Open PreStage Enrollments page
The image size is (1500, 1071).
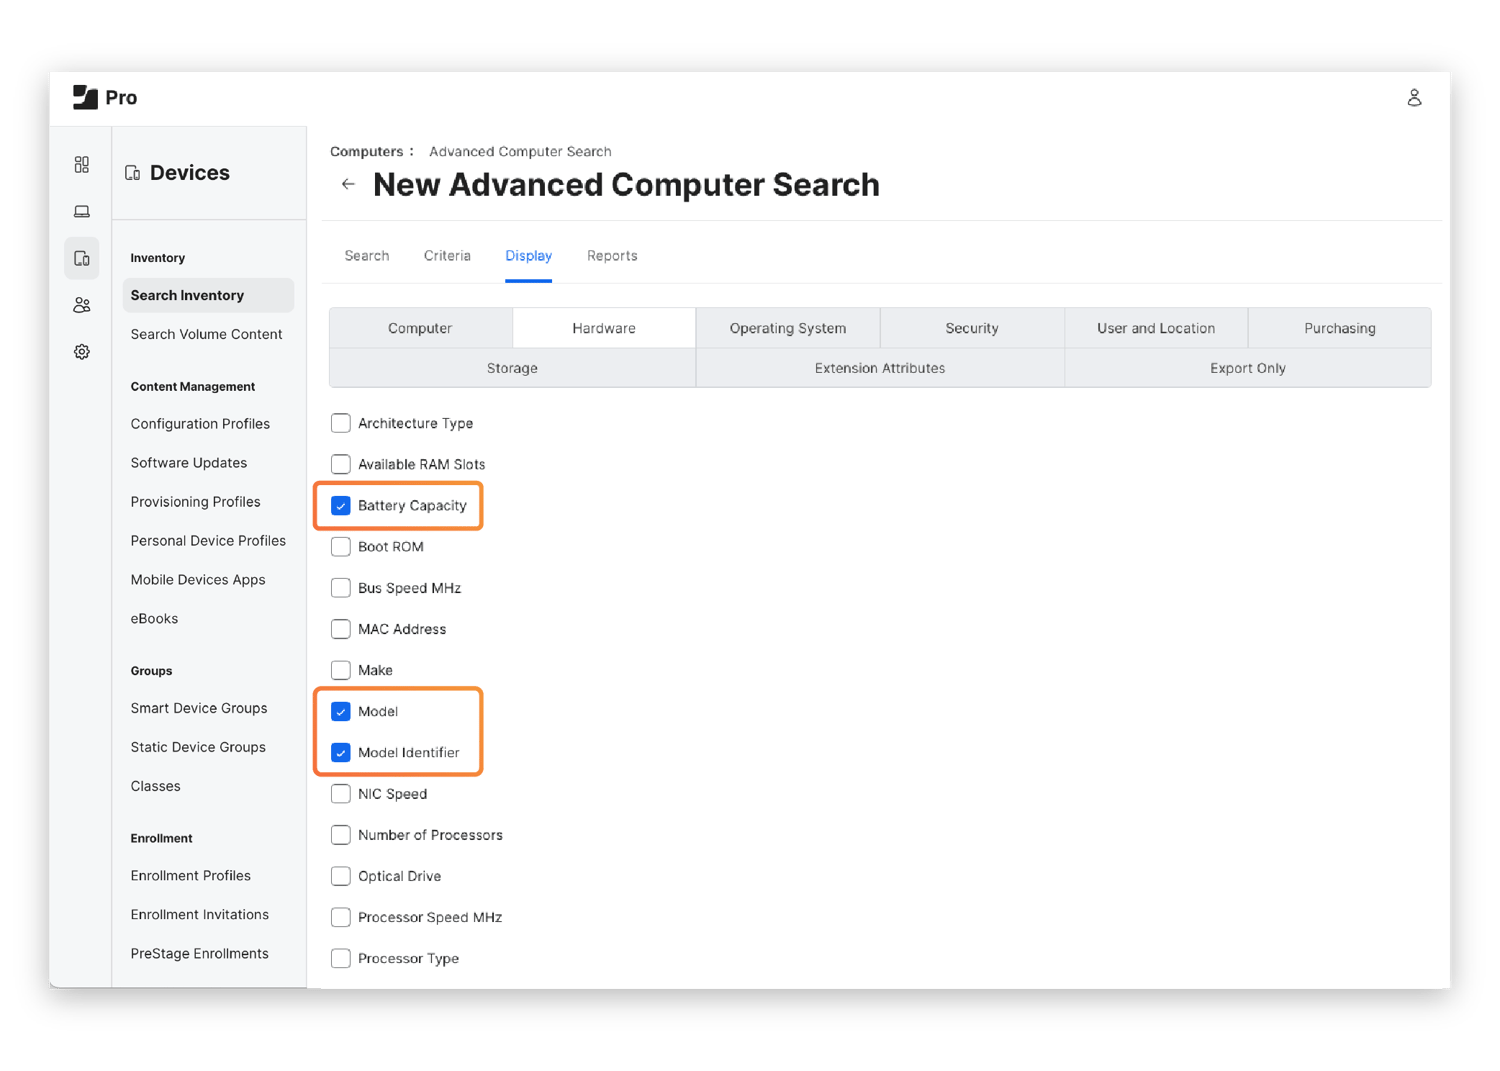199,954
